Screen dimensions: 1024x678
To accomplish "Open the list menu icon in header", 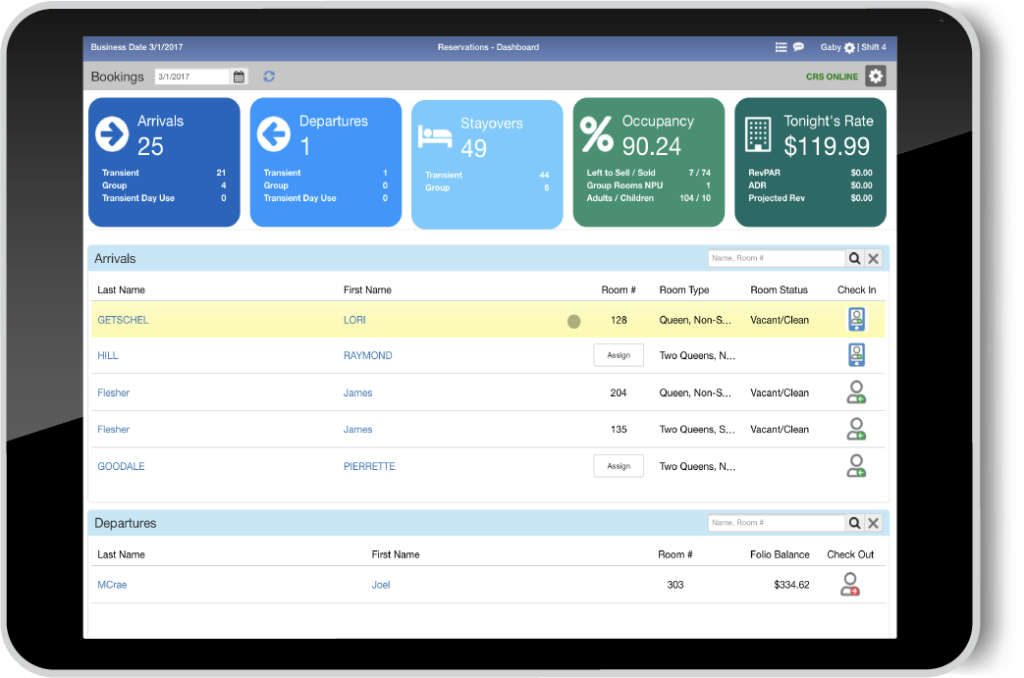I will pyautogui.click(x=780, y=47).
